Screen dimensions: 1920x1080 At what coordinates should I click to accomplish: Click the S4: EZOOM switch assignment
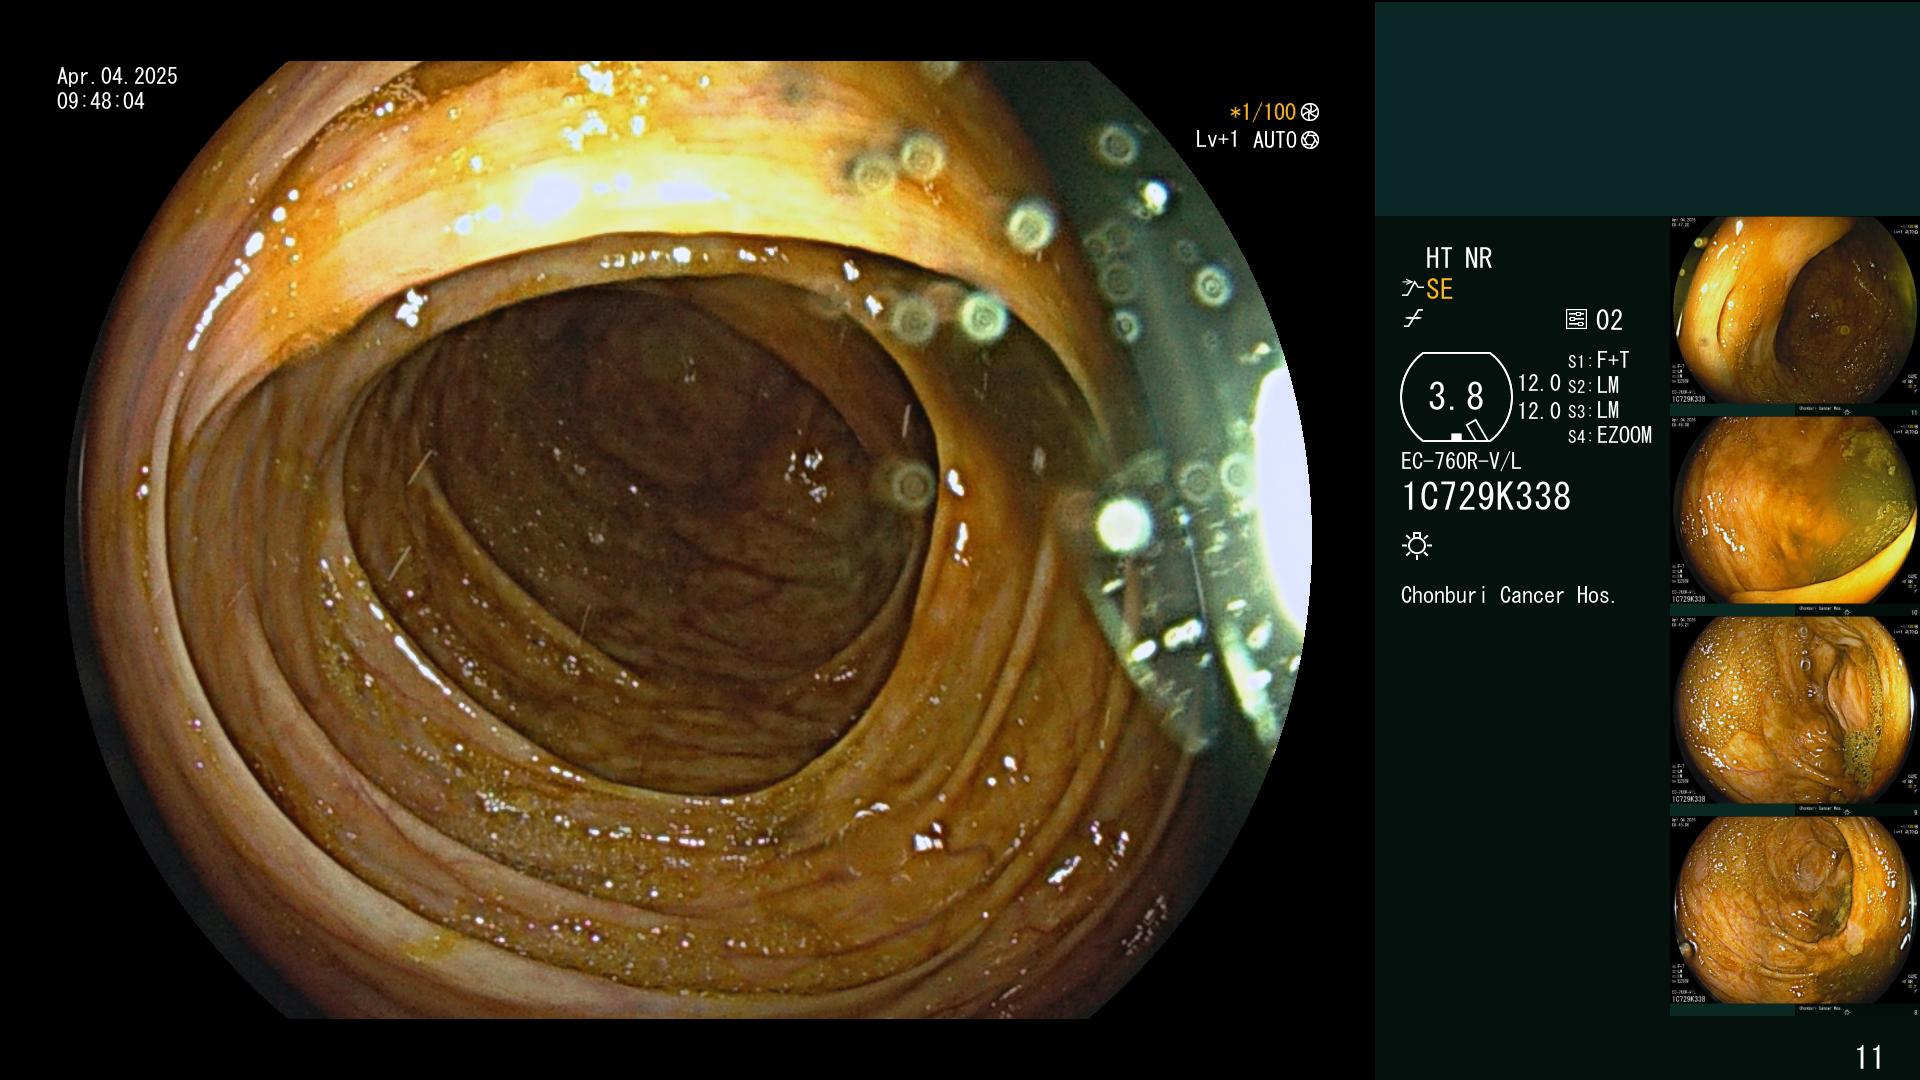1609,435
